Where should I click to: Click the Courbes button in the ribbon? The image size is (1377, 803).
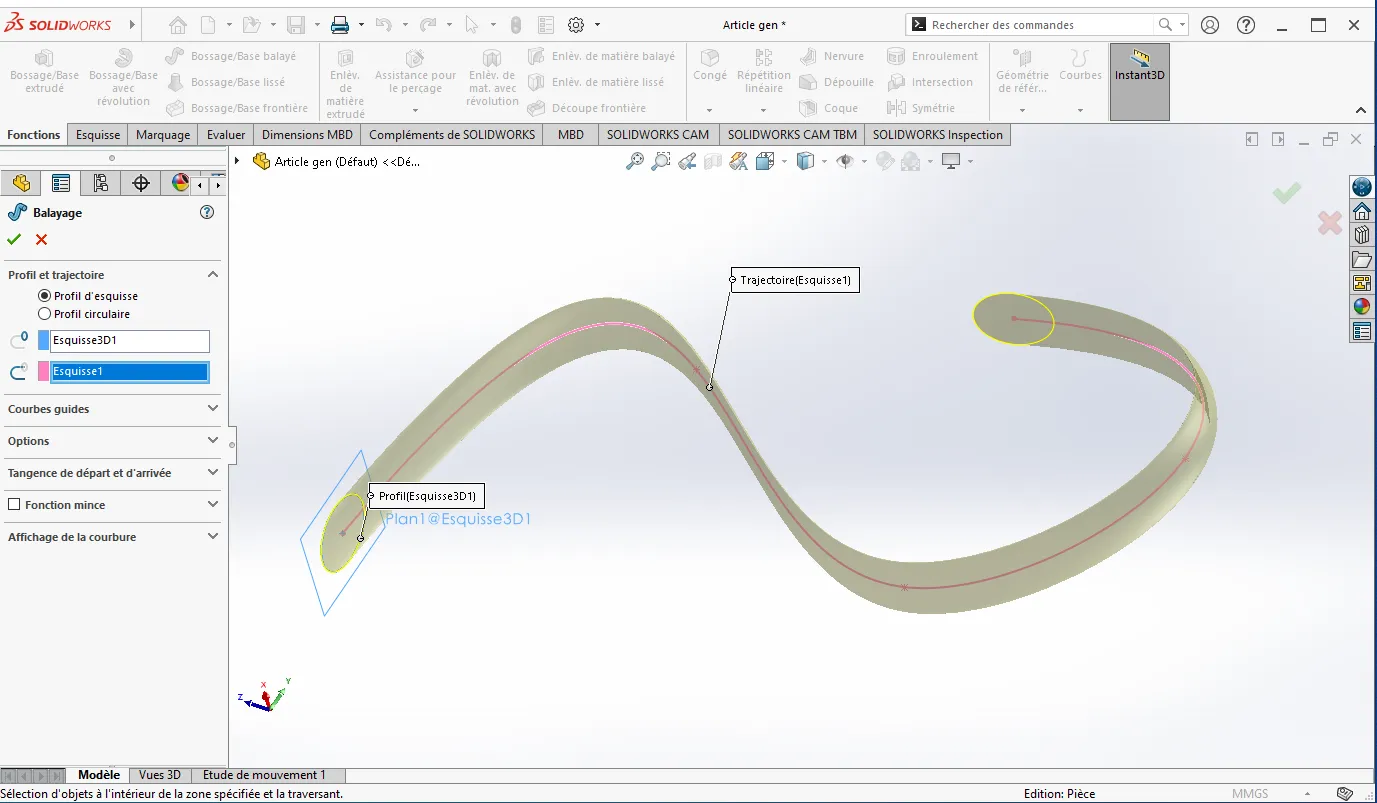[x=1080, y=67]
